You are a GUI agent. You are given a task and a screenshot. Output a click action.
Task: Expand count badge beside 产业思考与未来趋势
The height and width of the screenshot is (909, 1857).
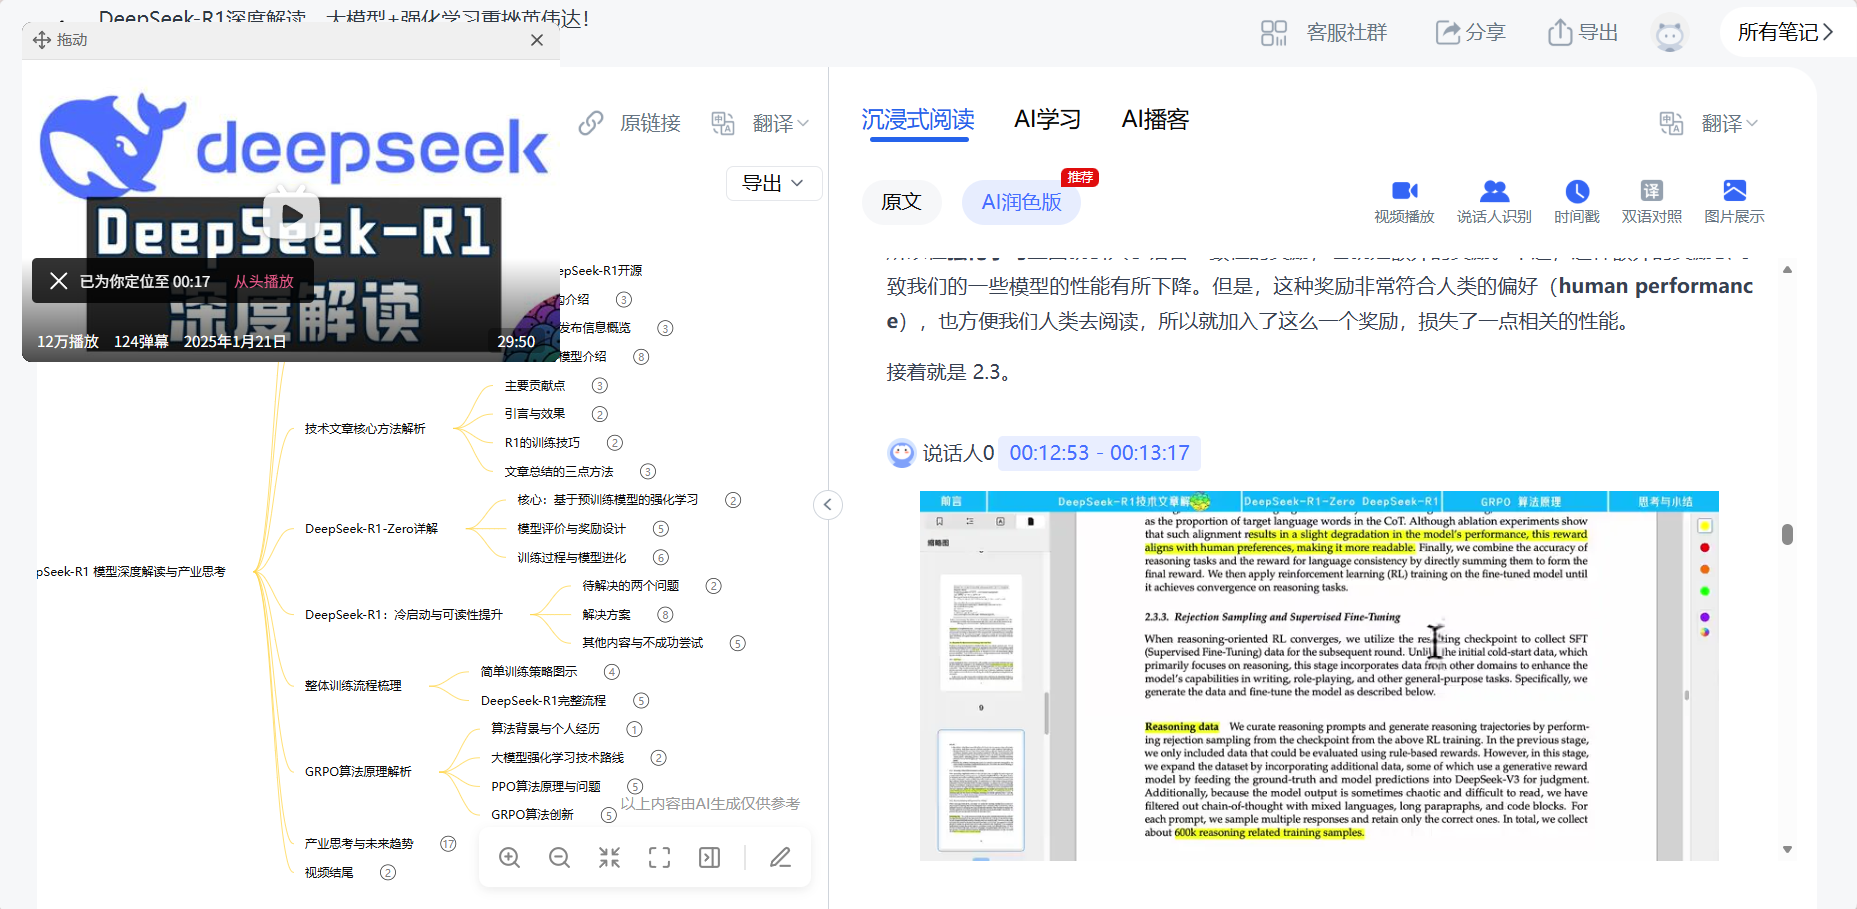(449, 844)
